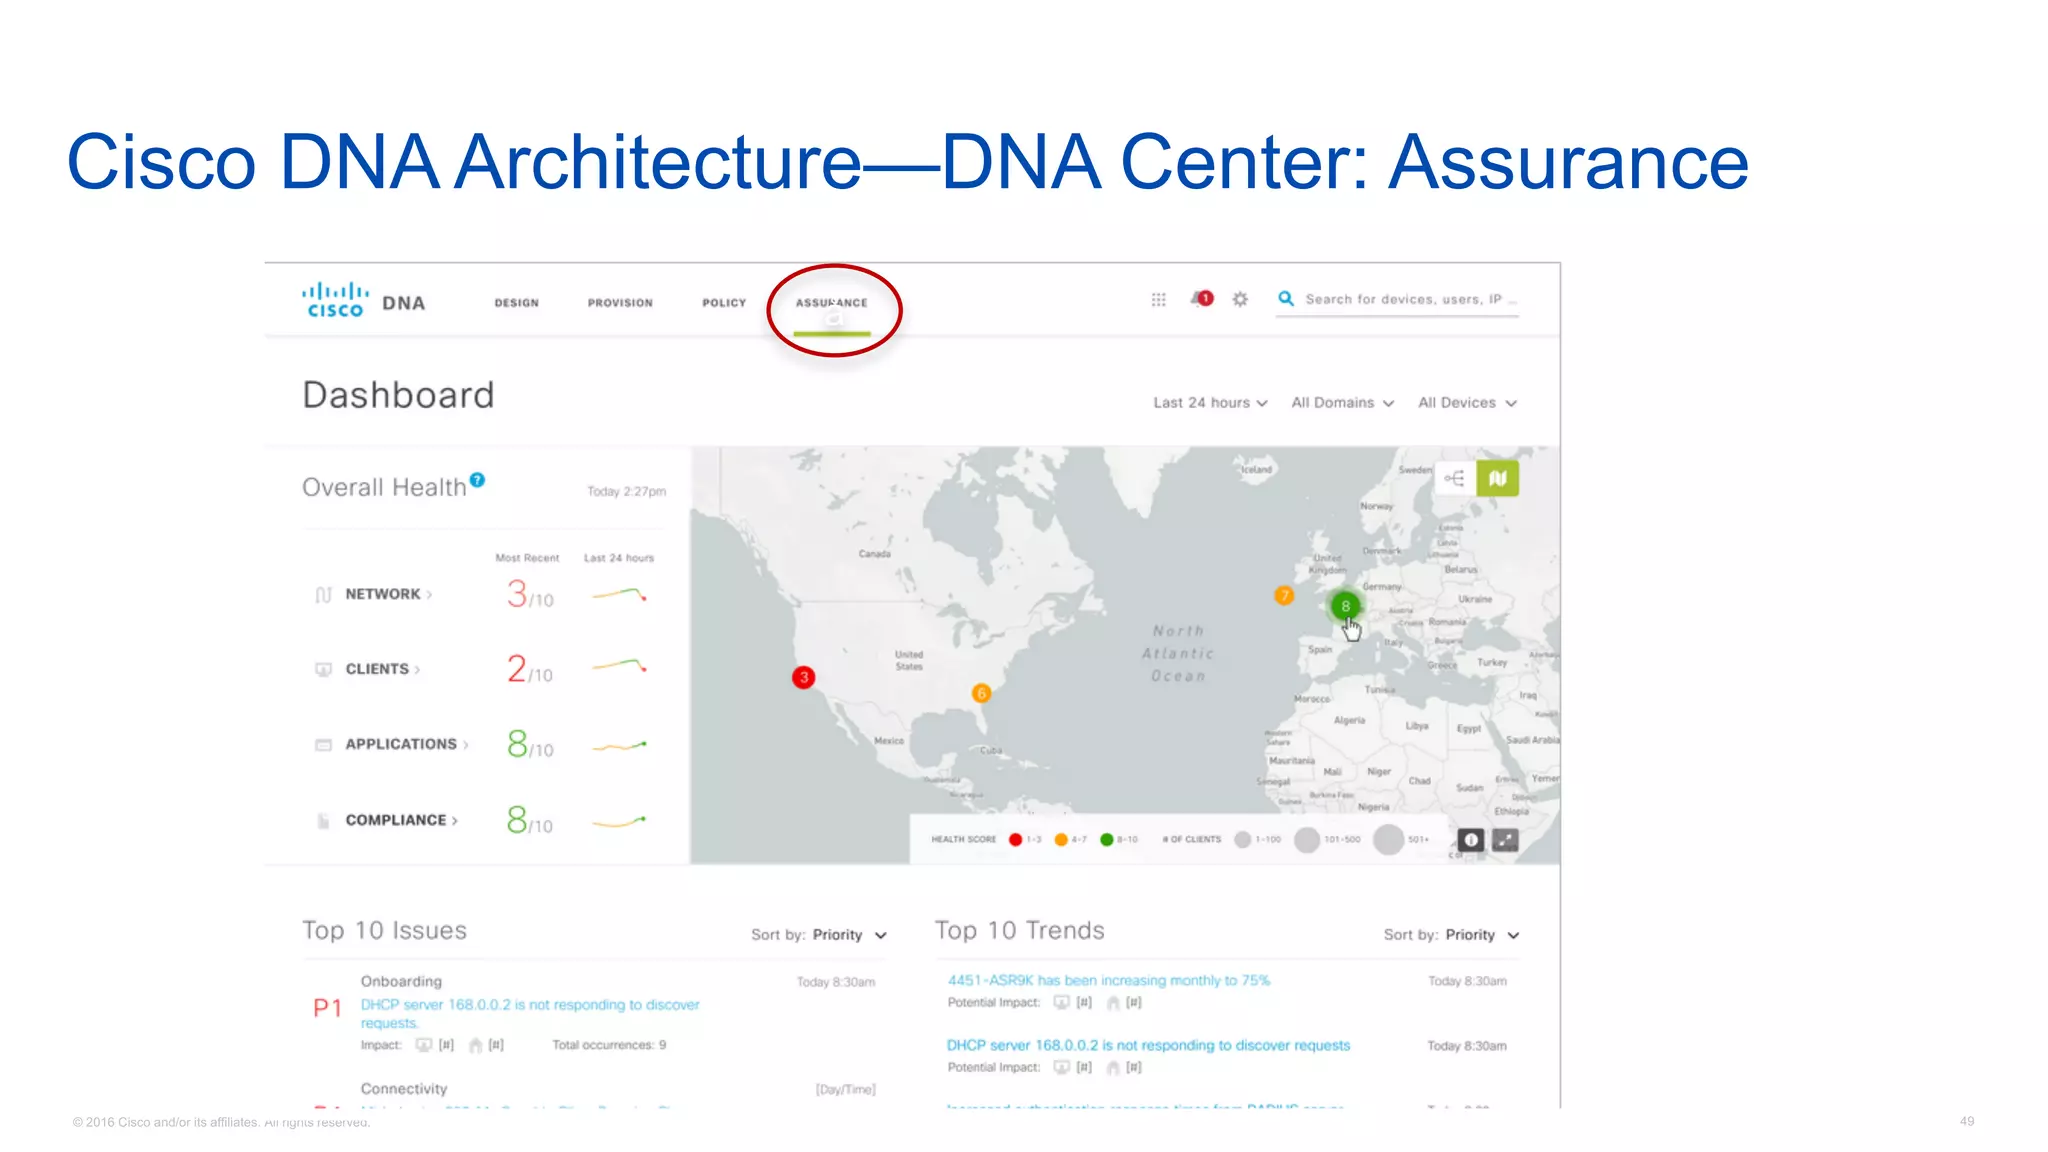Screen dimensions: 2048x1152
Task: Select red map marker numbered 3
Action: pyautogui.click(x=803, y=677)
